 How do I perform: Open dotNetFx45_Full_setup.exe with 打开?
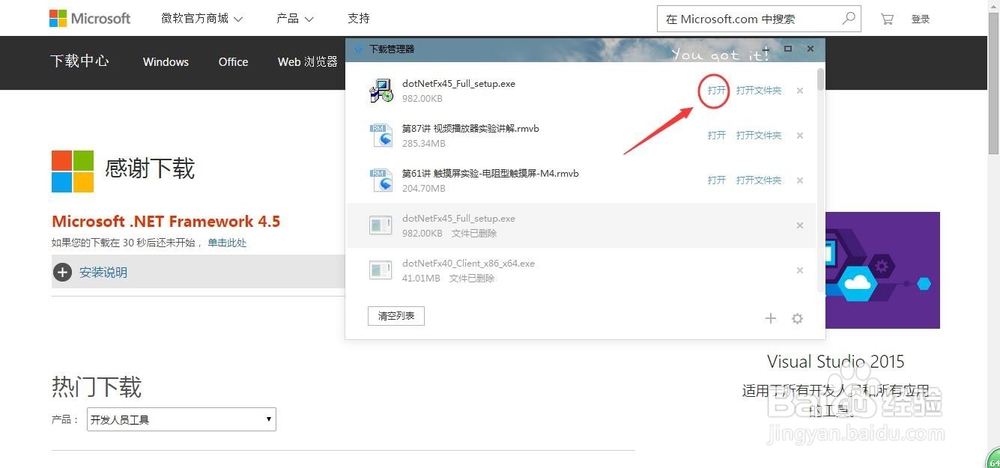coord(716,91)
